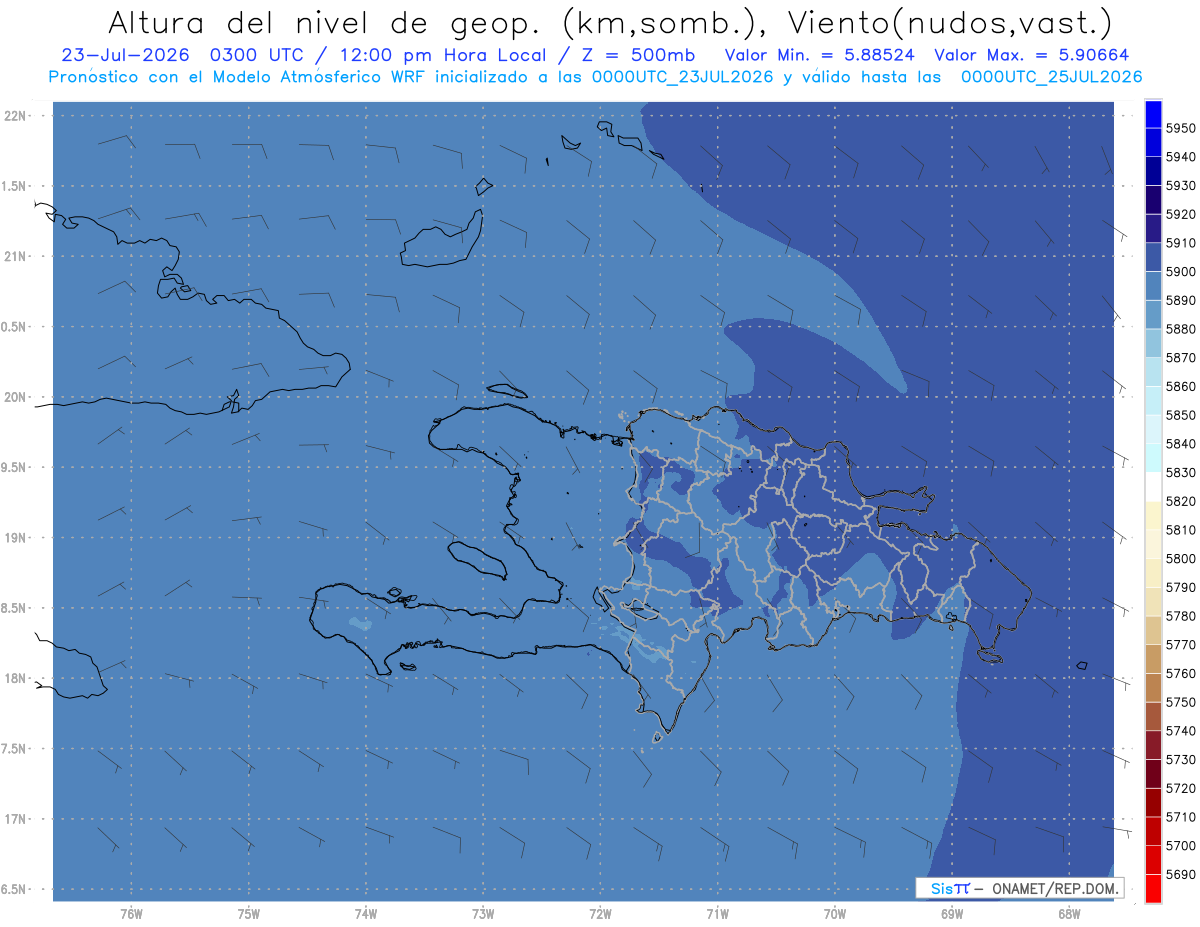Click the 68W longitude tick label

click(1069, 913)
